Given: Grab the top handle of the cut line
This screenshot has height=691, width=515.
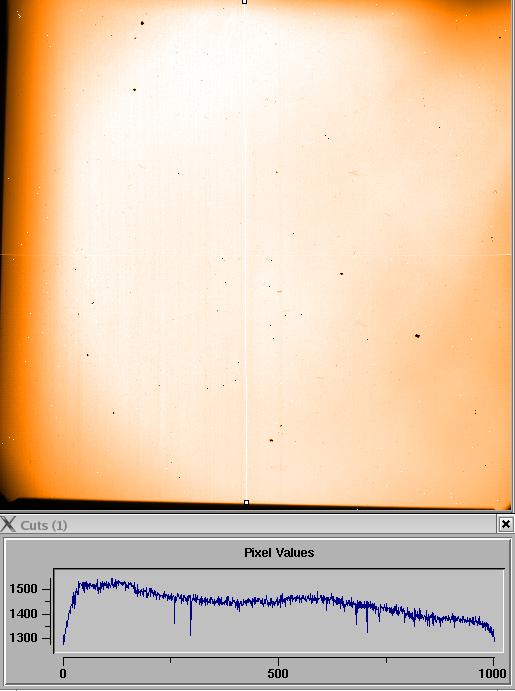Looking at the screenshot, I should [245, 2].
